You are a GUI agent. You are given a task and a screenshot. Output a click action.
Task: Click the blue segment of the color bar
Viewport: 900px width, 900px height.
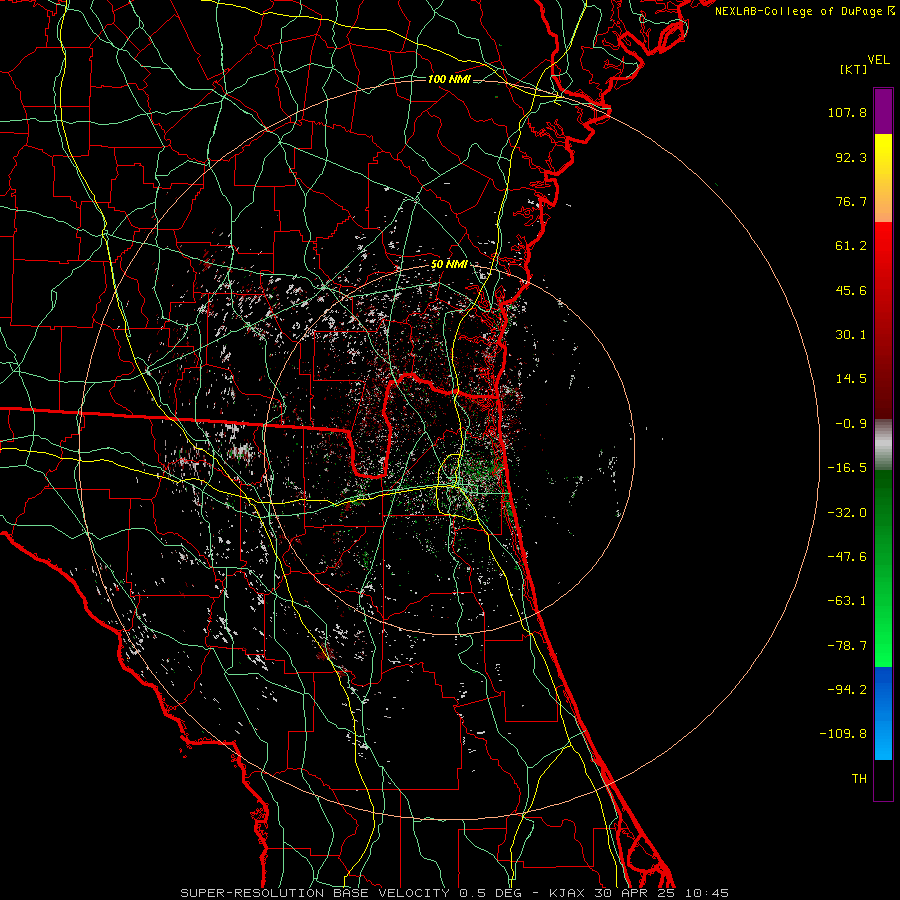[883, 713]
